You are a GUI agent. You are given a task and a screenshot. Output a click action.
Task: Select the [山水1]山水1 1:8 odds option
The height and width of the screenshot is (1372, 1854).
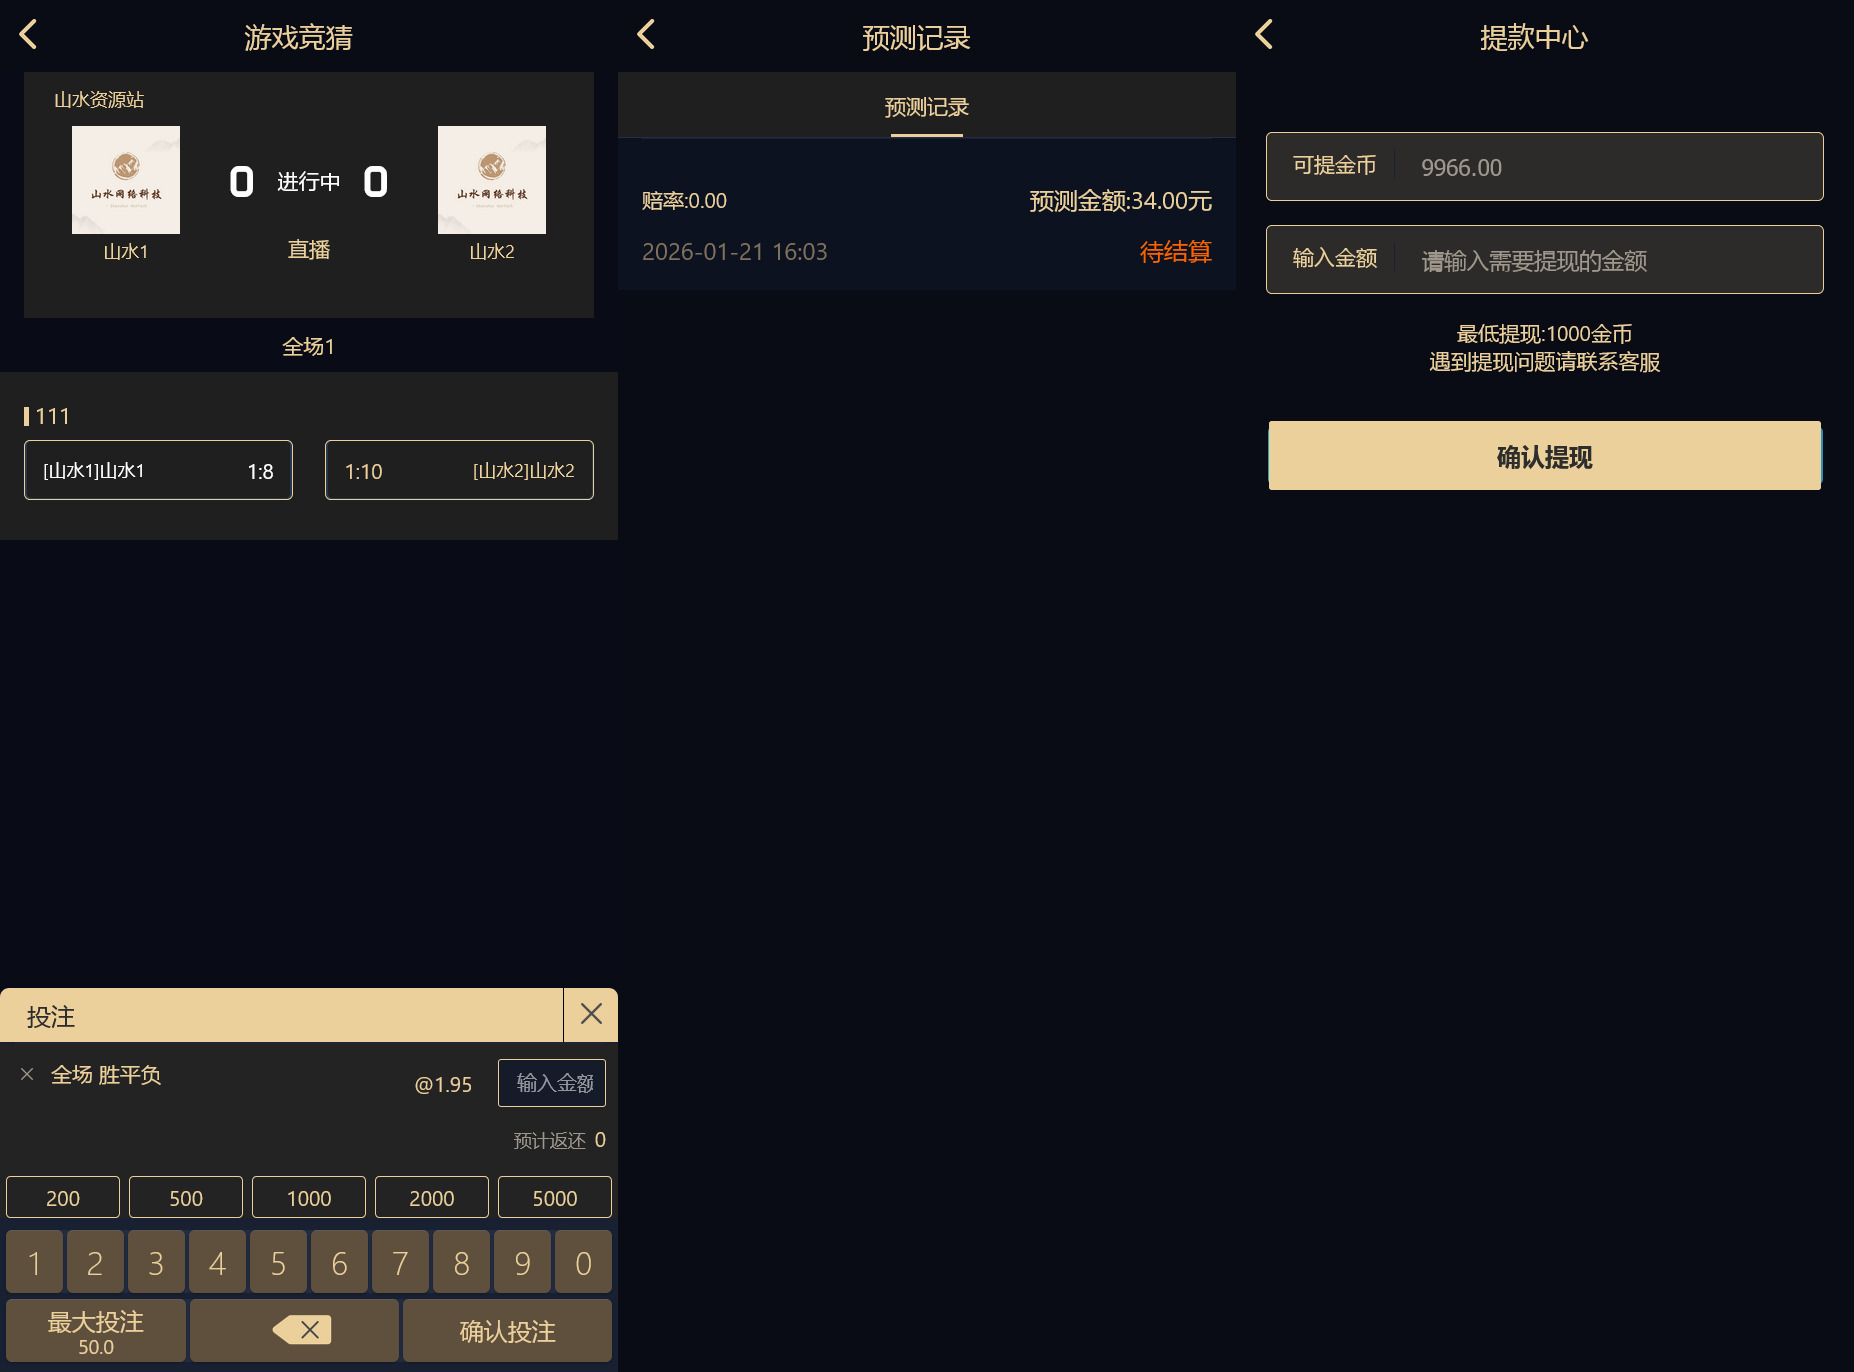point(157,470)
